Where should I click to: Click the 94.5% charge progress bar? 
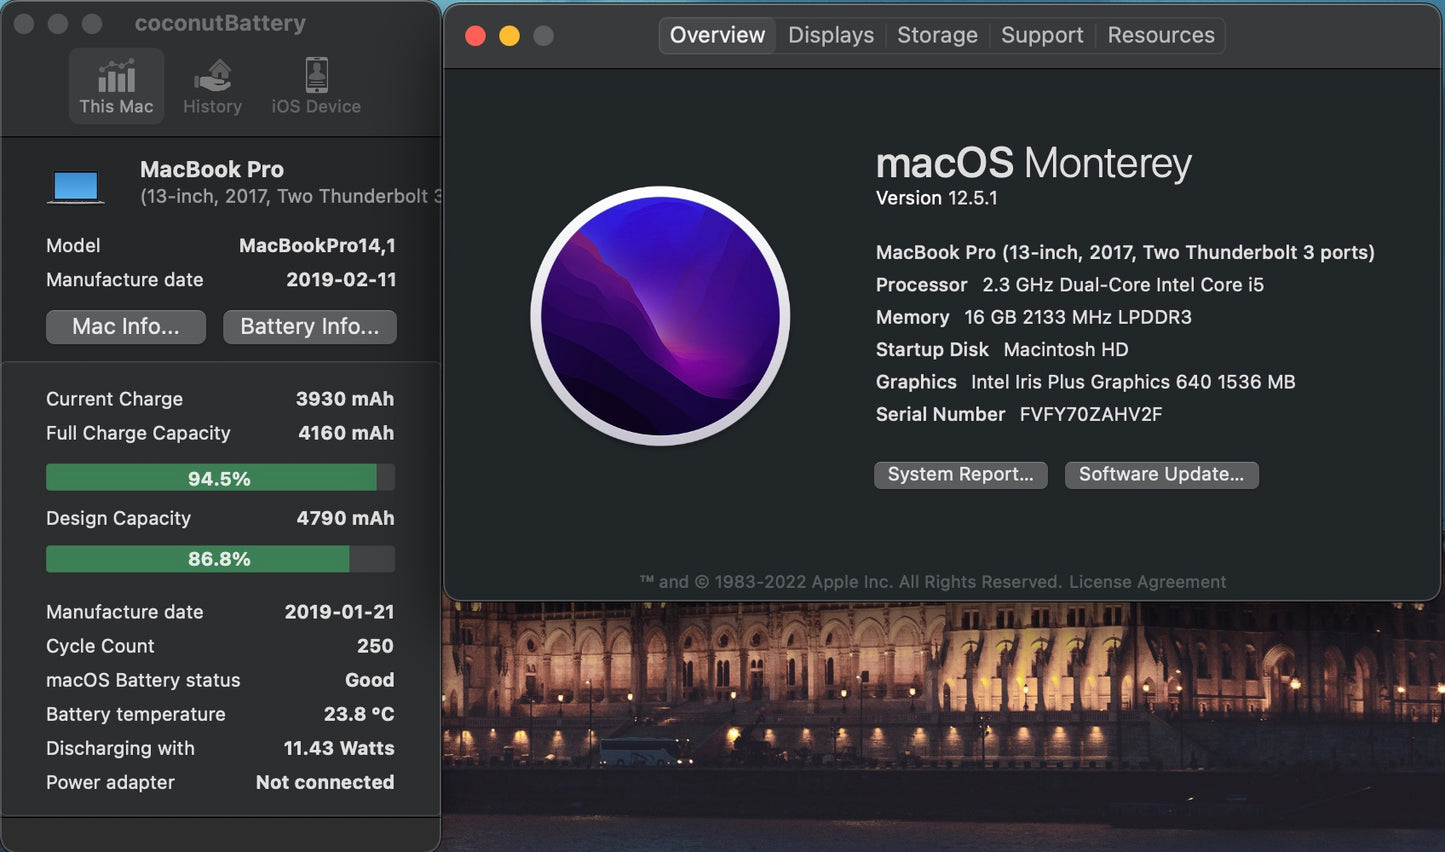(220, 478)
